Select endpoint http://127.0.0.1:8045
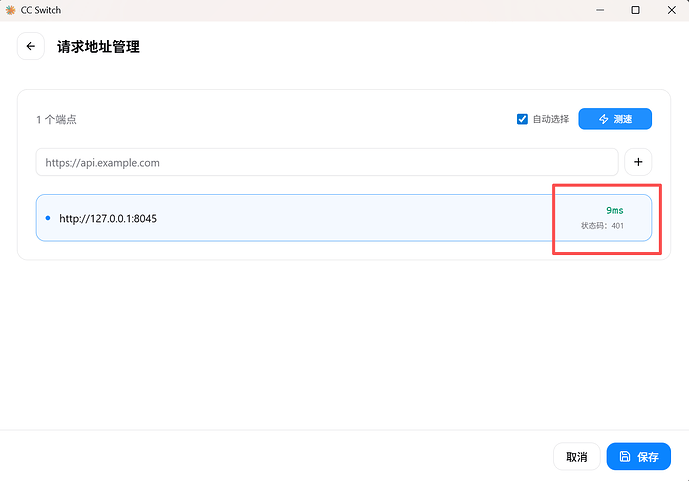689x481 pixels. pos(344,218)
